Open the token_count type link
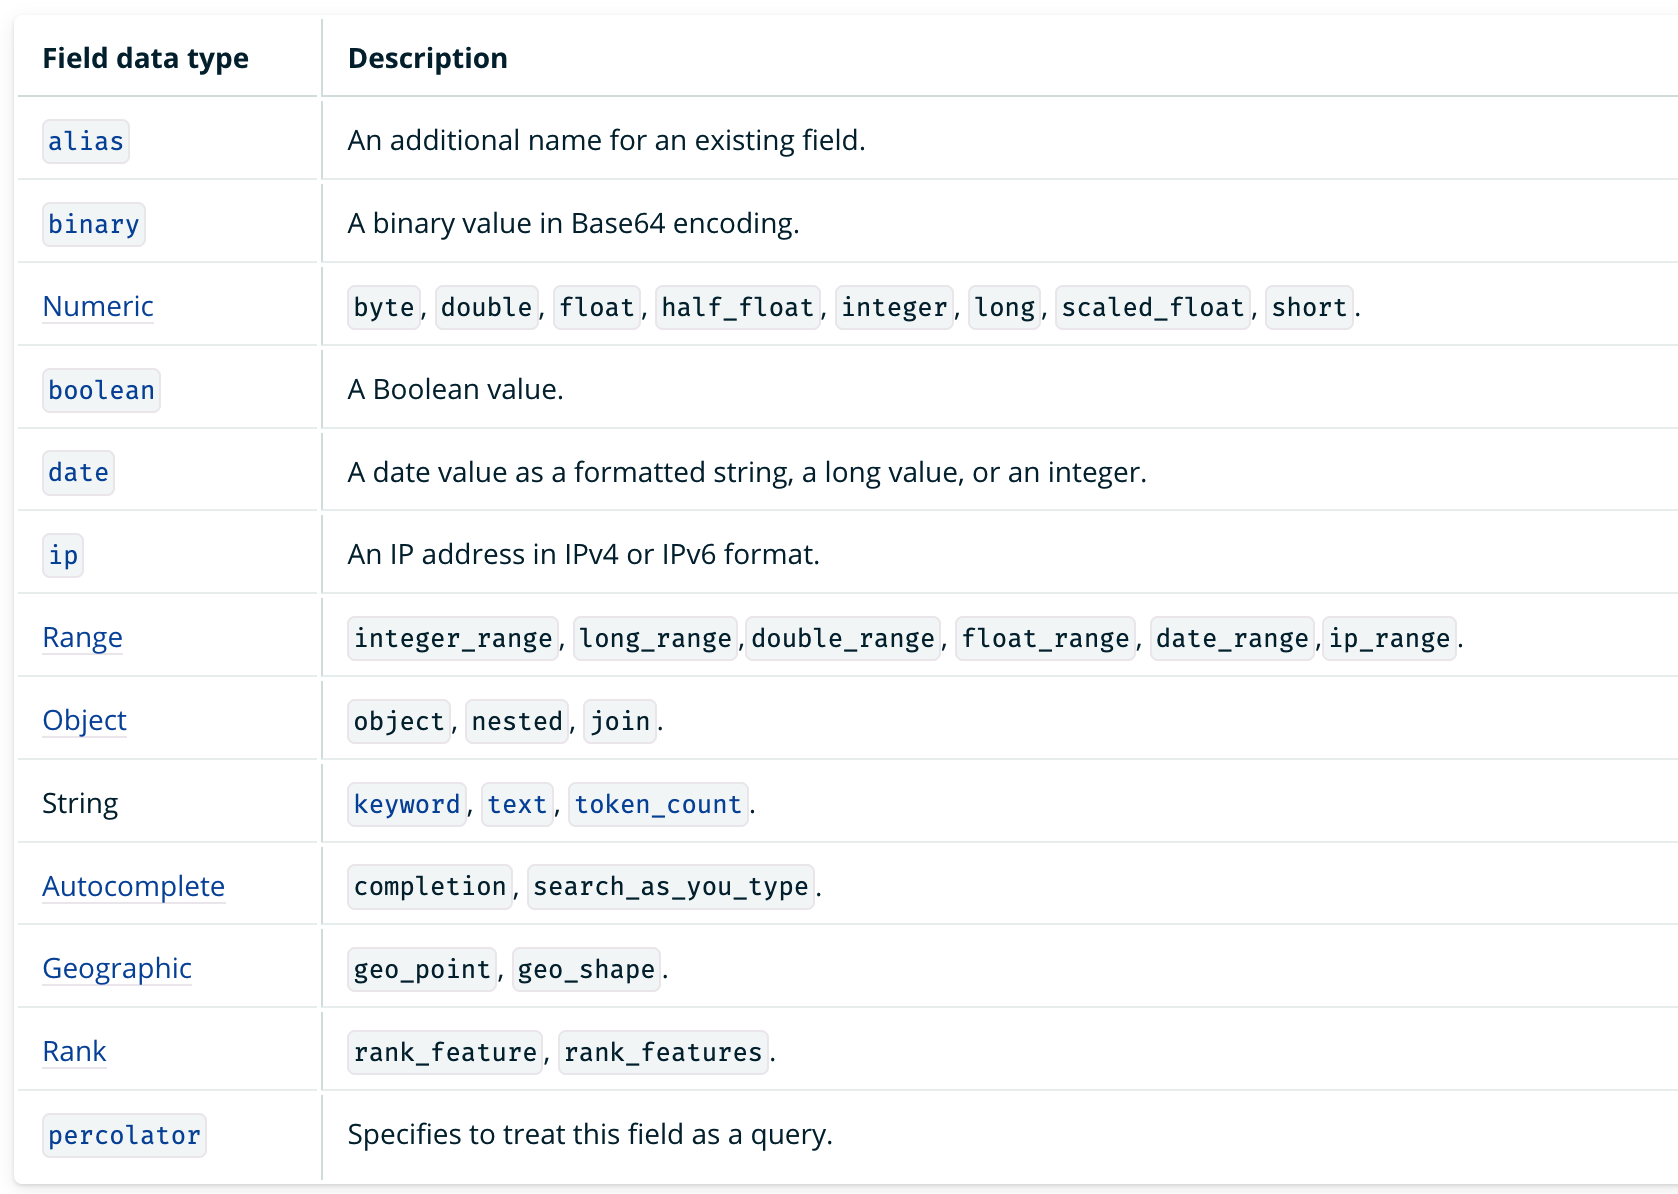Screen dimensions: 1678x1194 pos(658,804)
